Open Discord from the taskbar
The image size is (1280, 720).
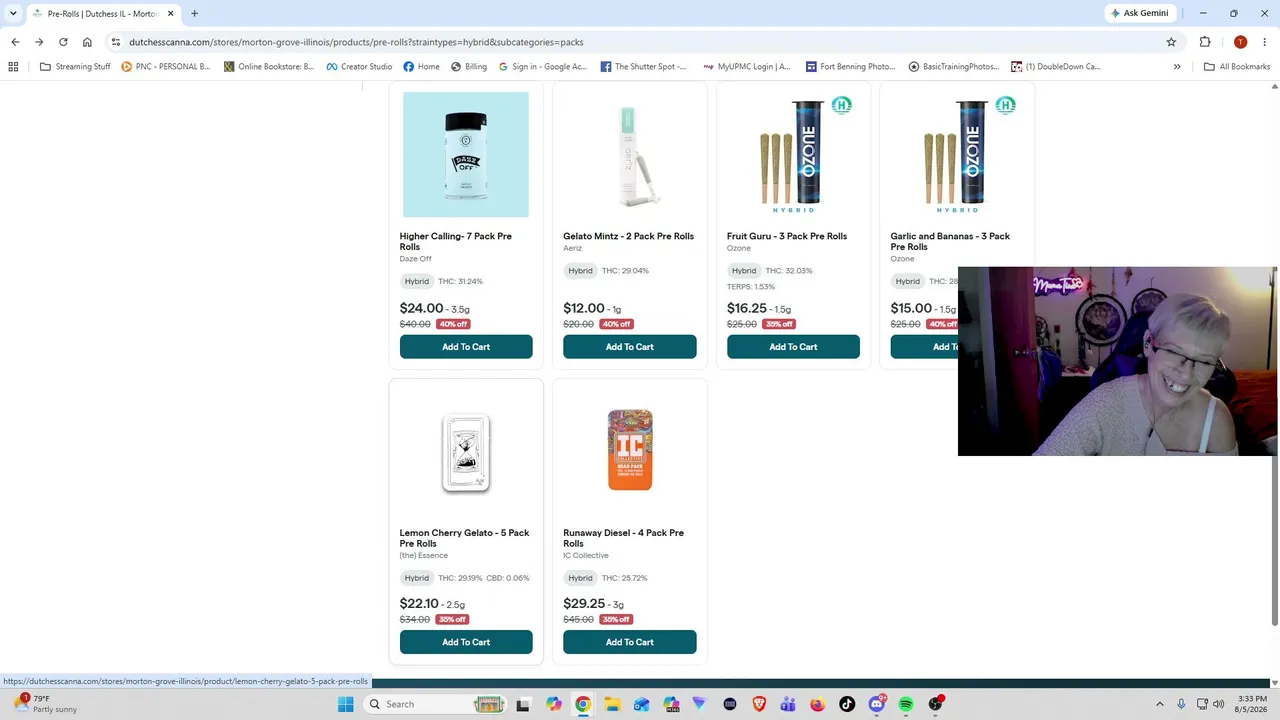877,704
